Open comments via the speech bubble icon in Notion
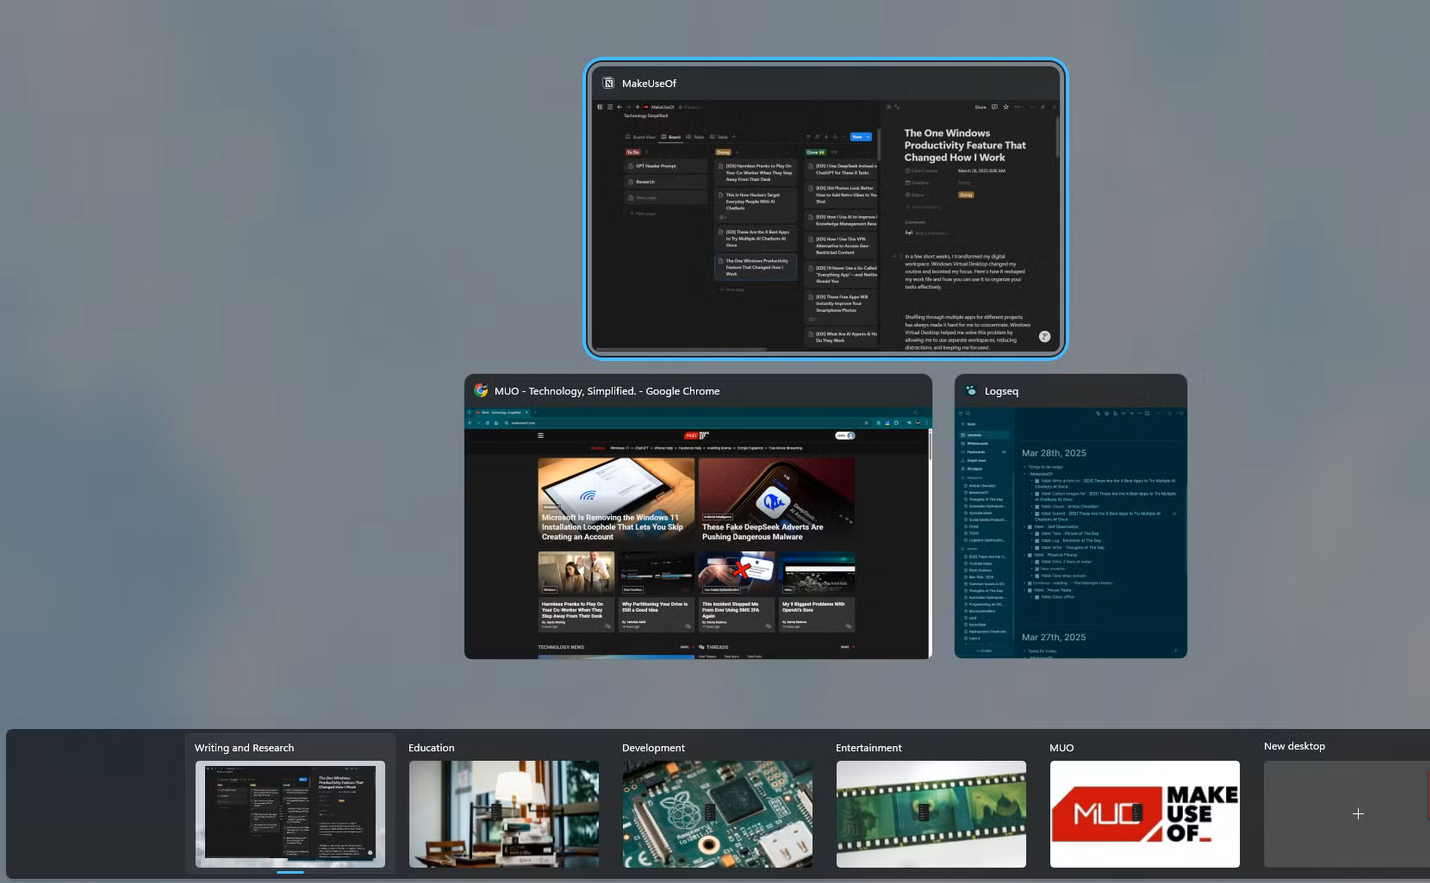Viewport: 1430px width, 883px height. pyautogui.click(x=995, y=107)
